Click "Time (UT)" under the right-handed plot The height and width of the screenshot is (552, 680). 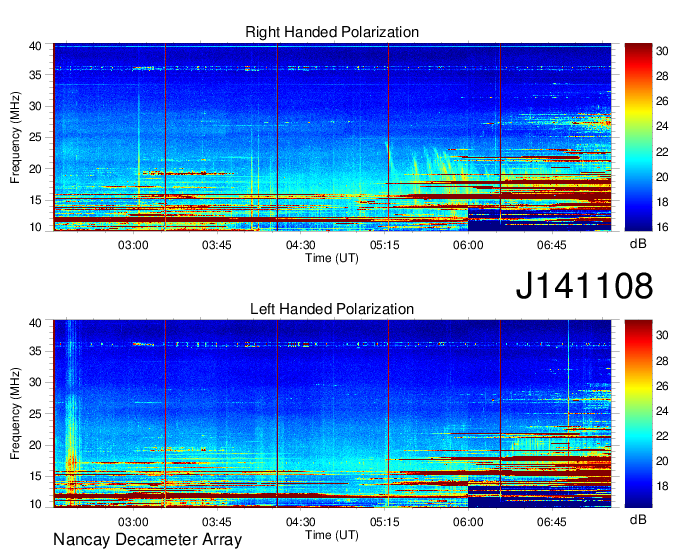click(332, 258)
